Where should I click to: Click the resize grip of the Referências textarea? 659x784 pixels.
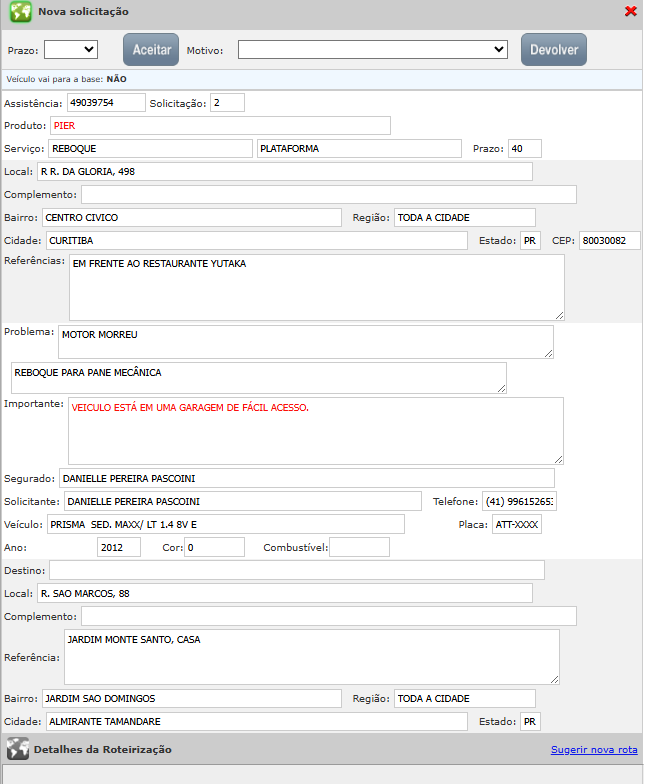pos(560,316)
